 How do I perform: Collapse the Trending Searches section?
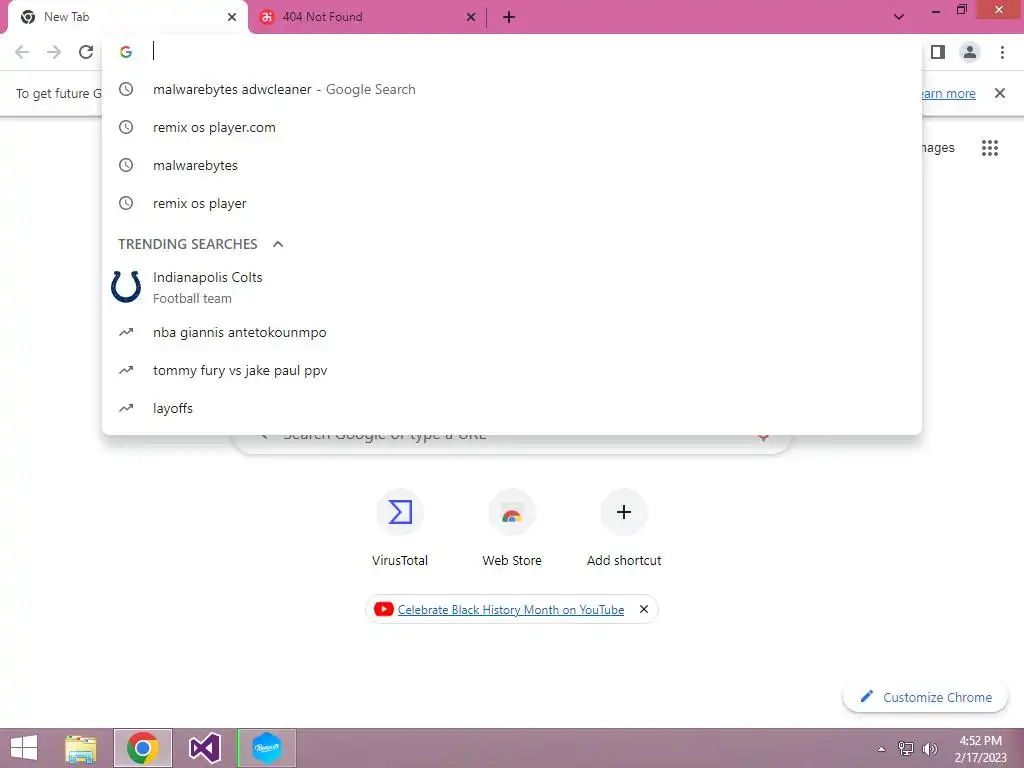278,244
